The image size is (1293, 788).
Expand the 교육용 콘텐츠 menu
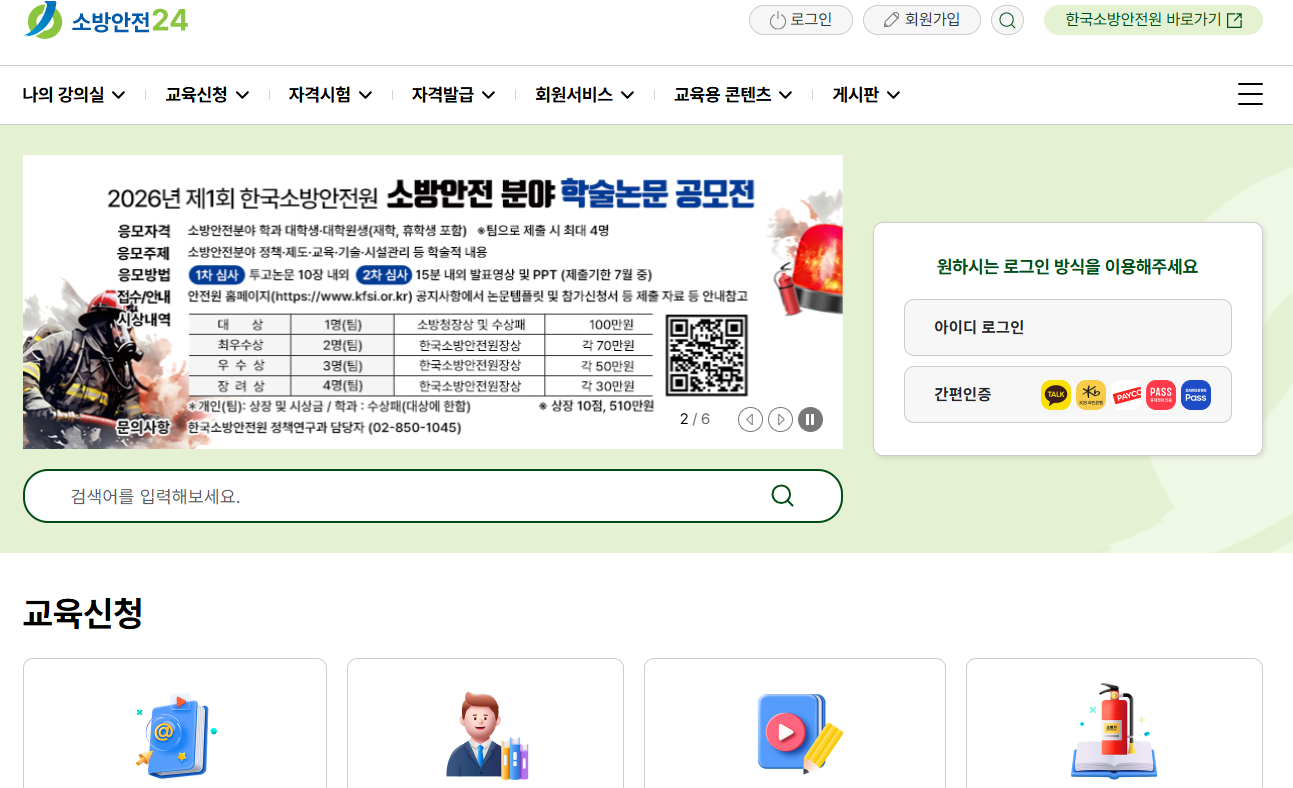pos(733,95)
